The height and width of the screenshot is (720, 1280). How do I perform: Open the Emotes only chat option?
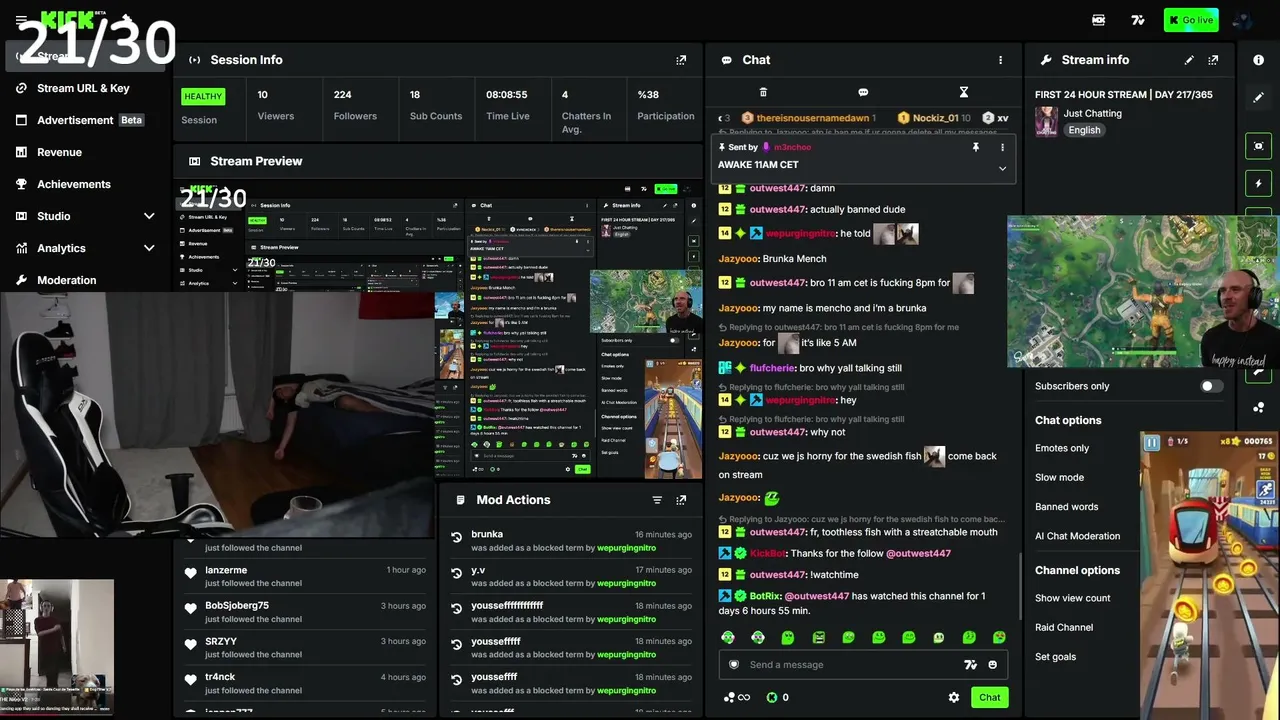pyautogui.click(x=1062, y=448)
